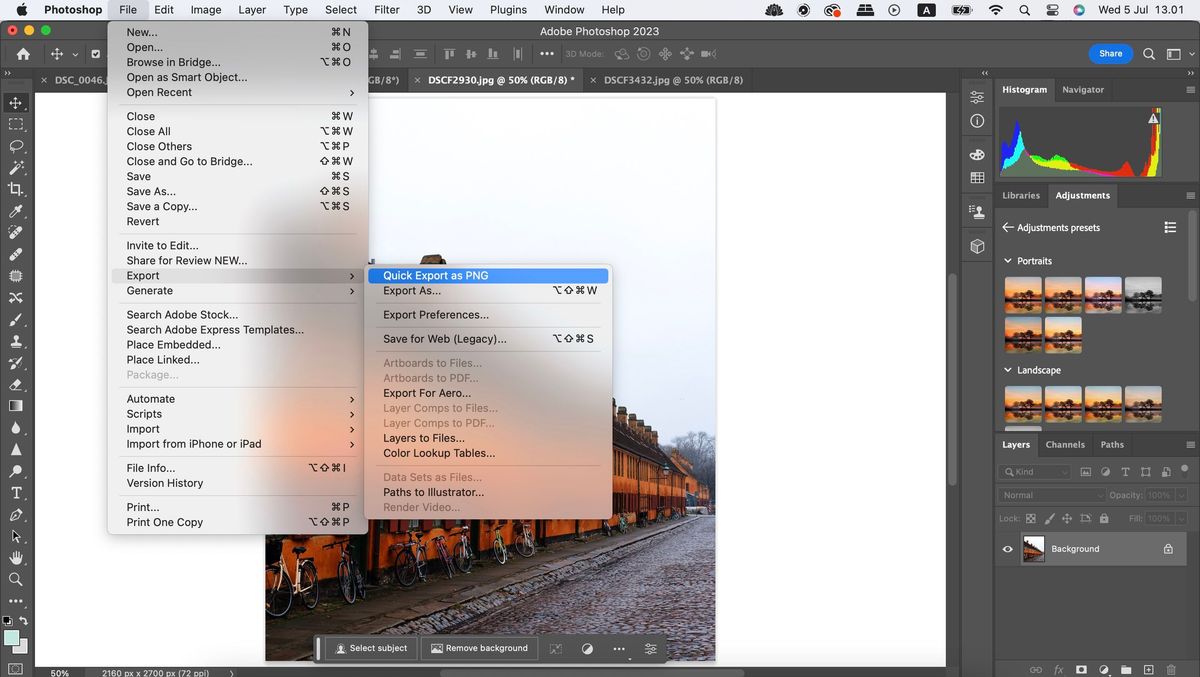Choose Export Preferences... menu item

pos(488,315)
